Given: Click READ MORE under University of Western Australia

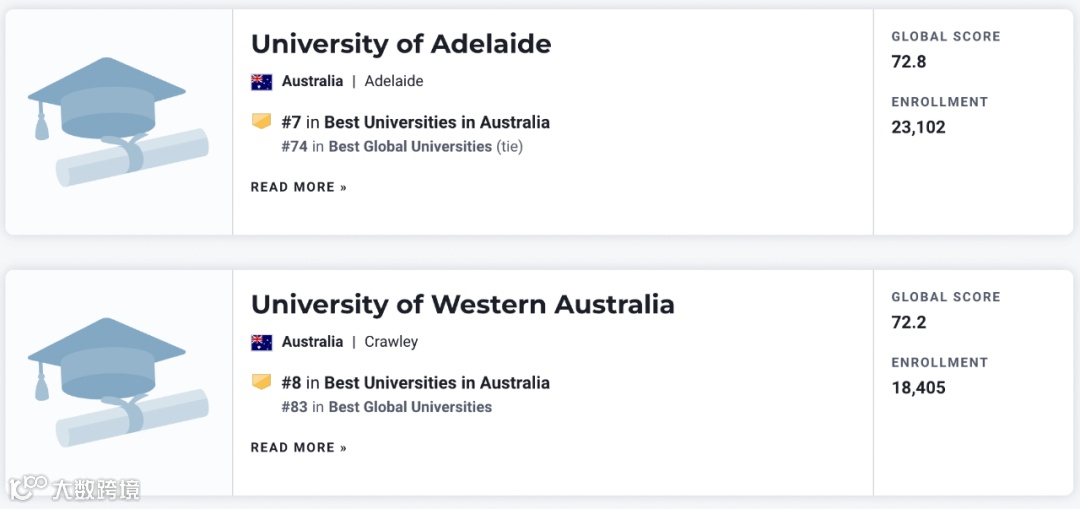Looking at the screenshot, I should tap(299, 447).
